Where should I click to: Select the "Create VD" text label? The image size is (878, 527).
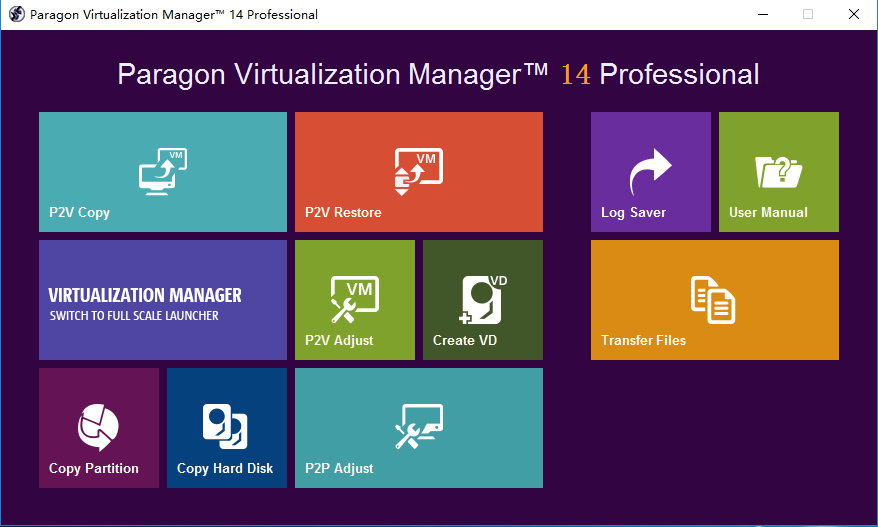(465, 340)
